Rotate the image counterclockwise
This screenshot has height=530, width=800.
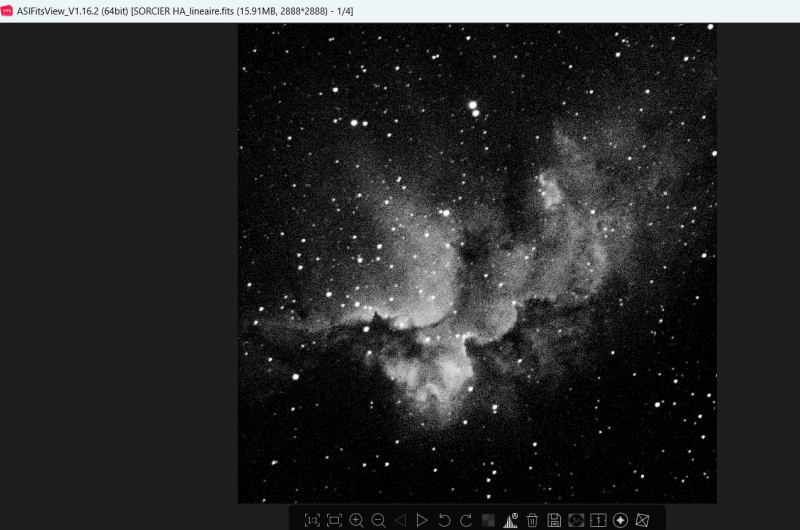[x=444, y=520]
